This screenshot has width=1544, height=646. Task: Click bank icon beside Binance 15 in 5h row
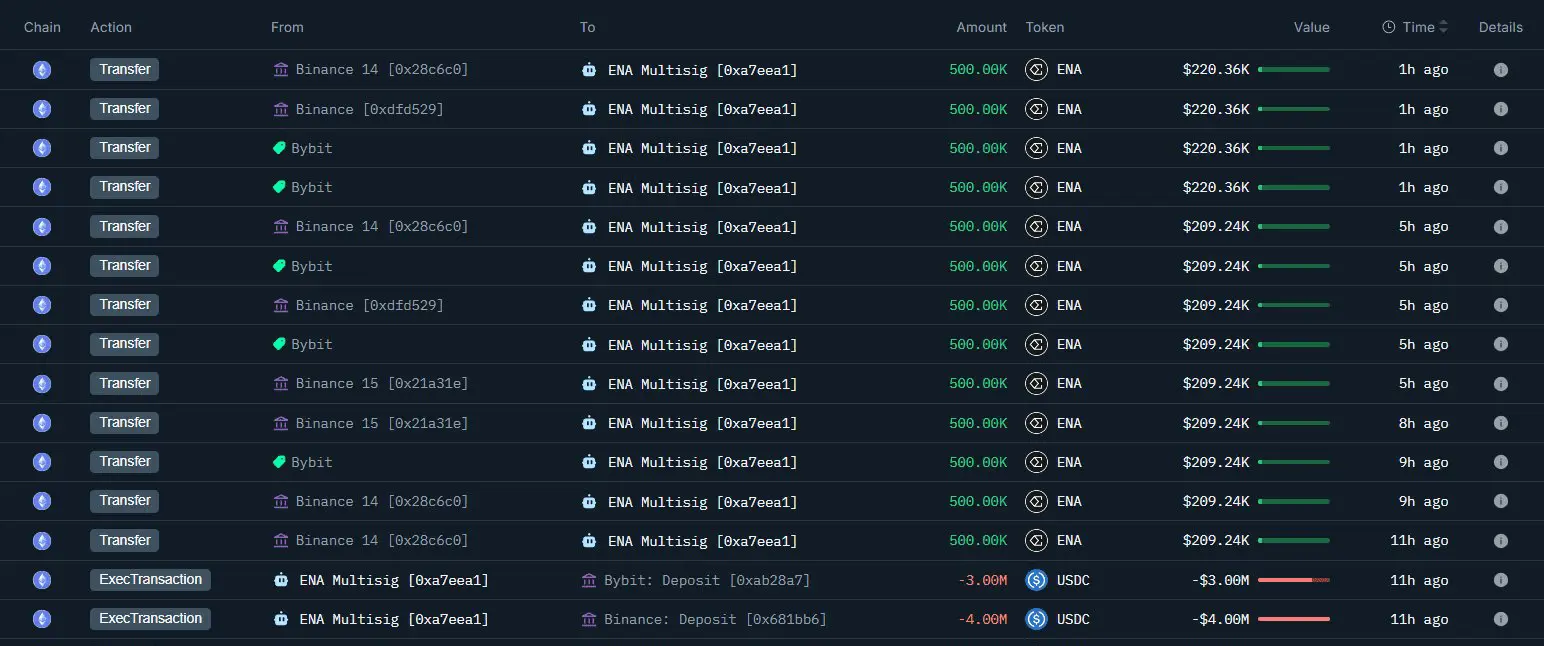(x=280, y=384)
